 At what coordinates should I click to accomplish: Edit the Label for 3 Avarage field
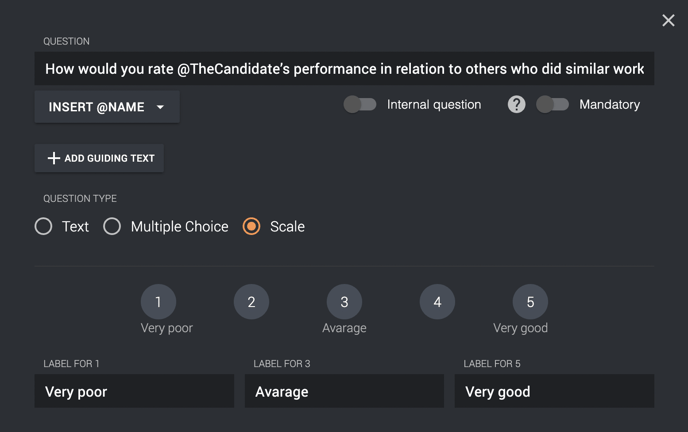pos(344,391)
